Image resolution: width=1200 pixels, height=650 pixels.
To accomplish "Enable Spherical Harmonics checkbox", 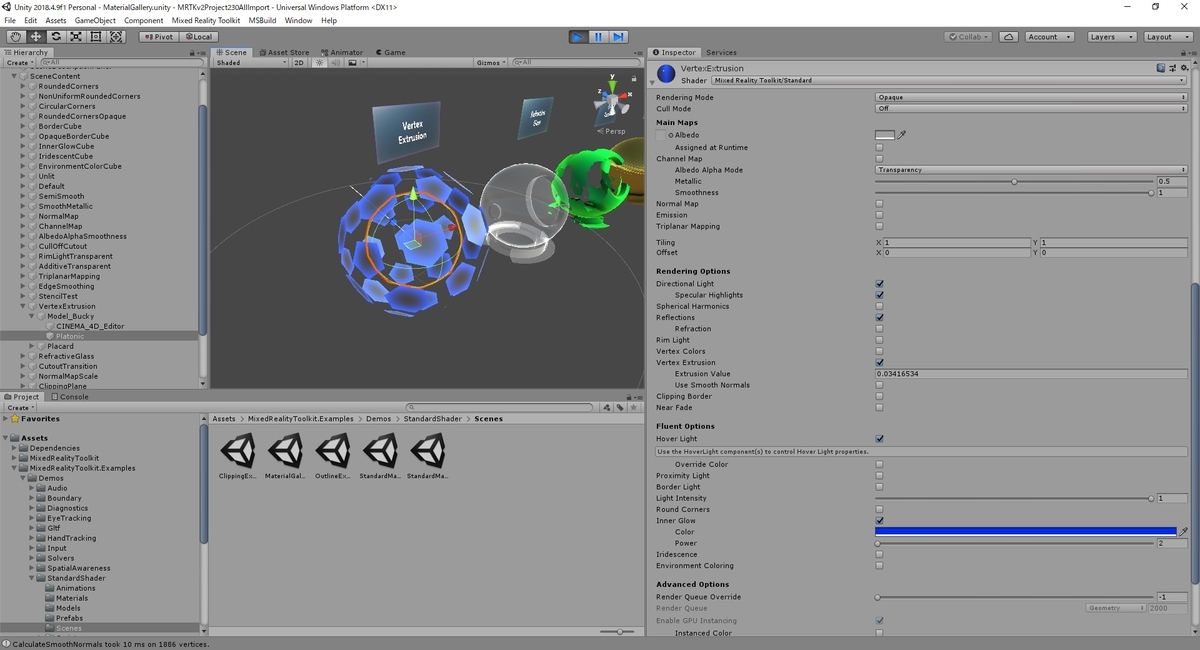I will [x=879, y=306].
